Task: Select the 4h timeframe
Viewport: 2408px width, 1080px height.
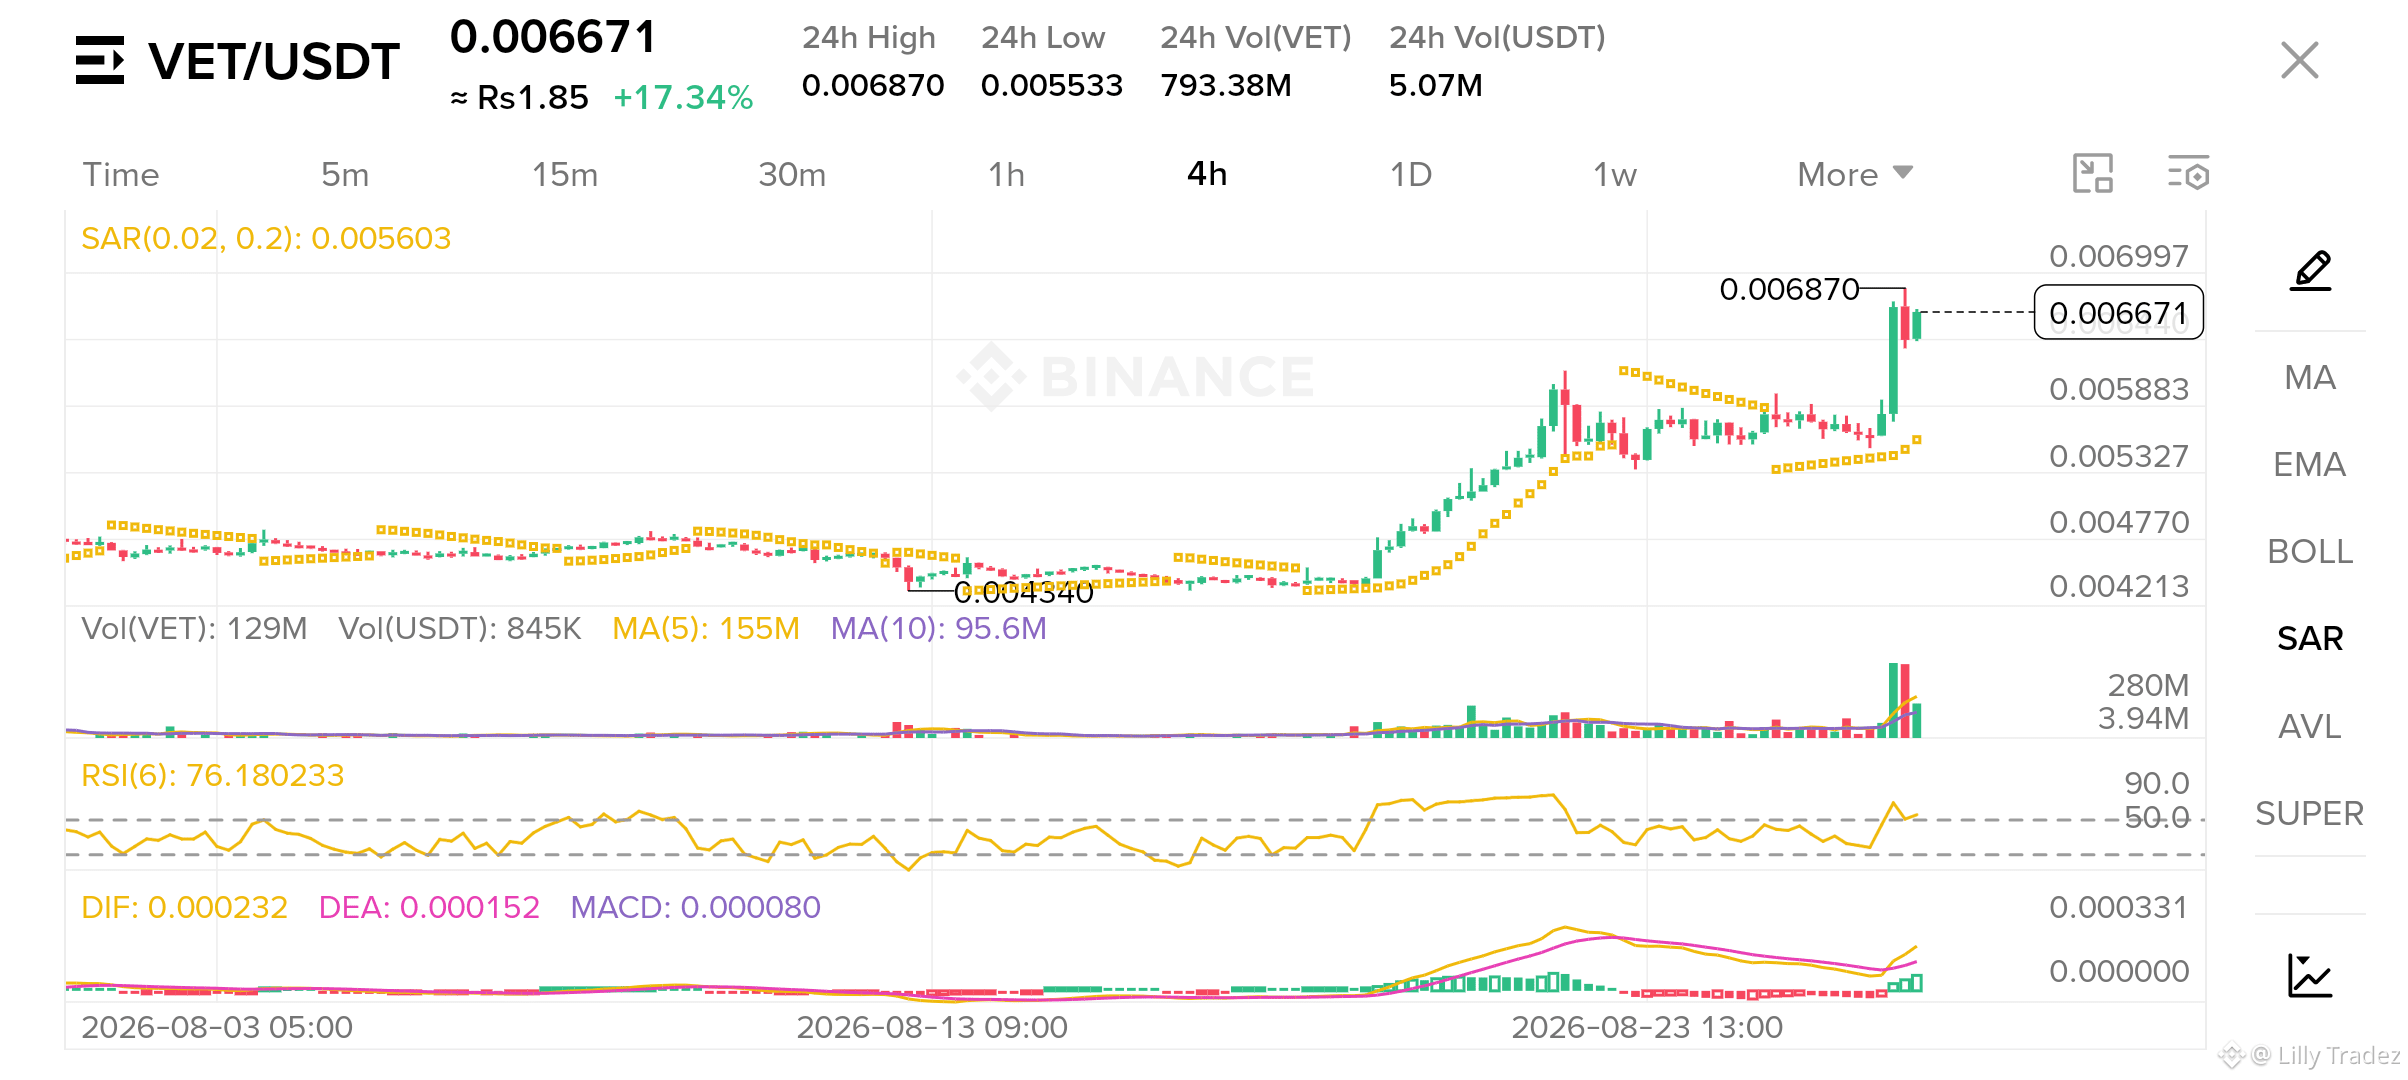Action: 1207,174
